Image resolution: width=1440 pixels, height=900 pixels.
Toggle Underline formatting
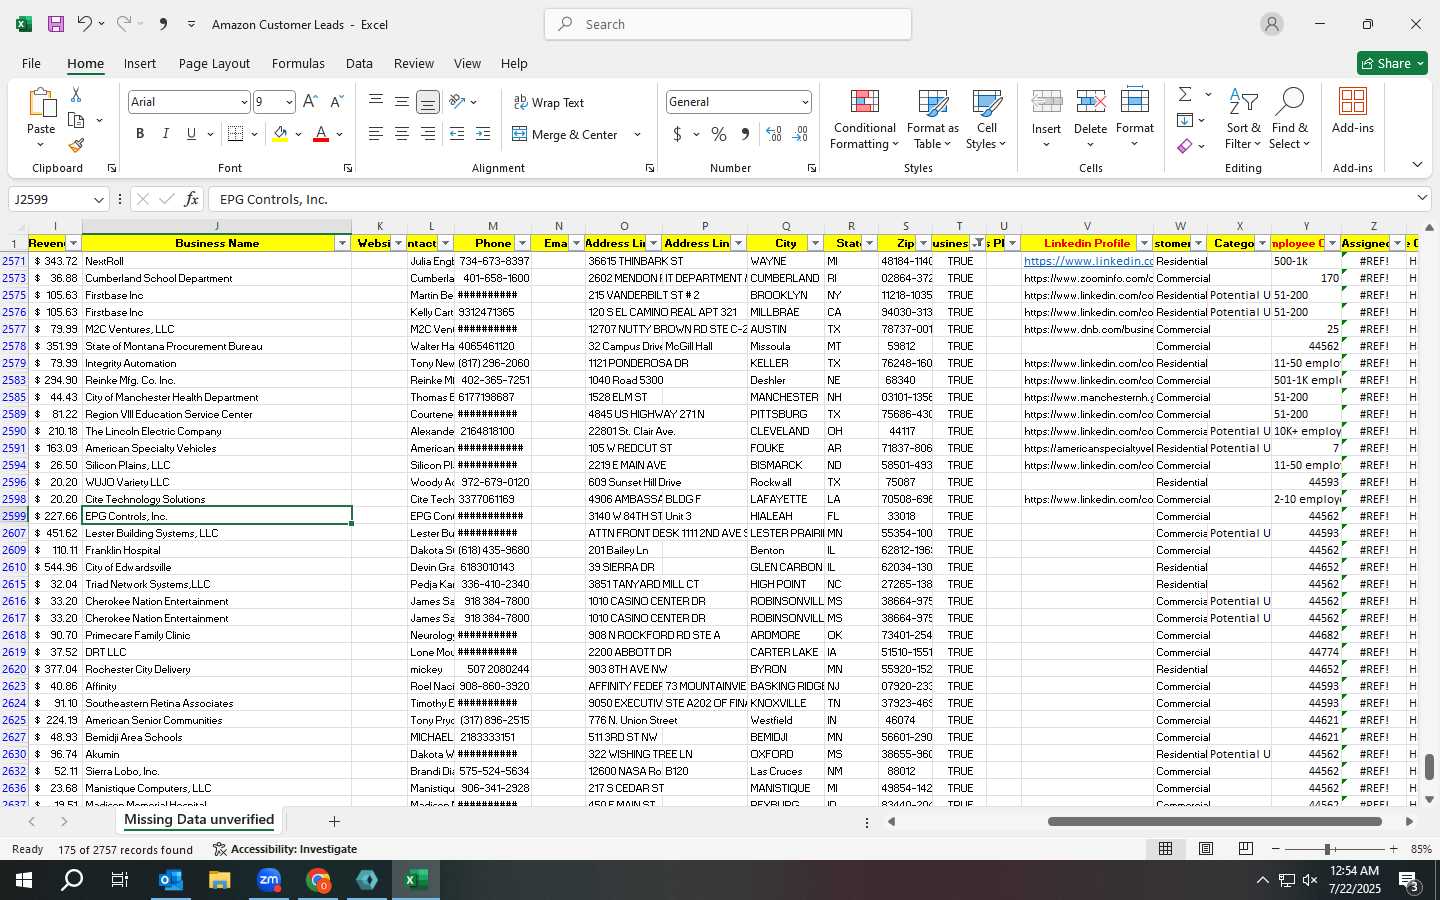coord(191,134)
